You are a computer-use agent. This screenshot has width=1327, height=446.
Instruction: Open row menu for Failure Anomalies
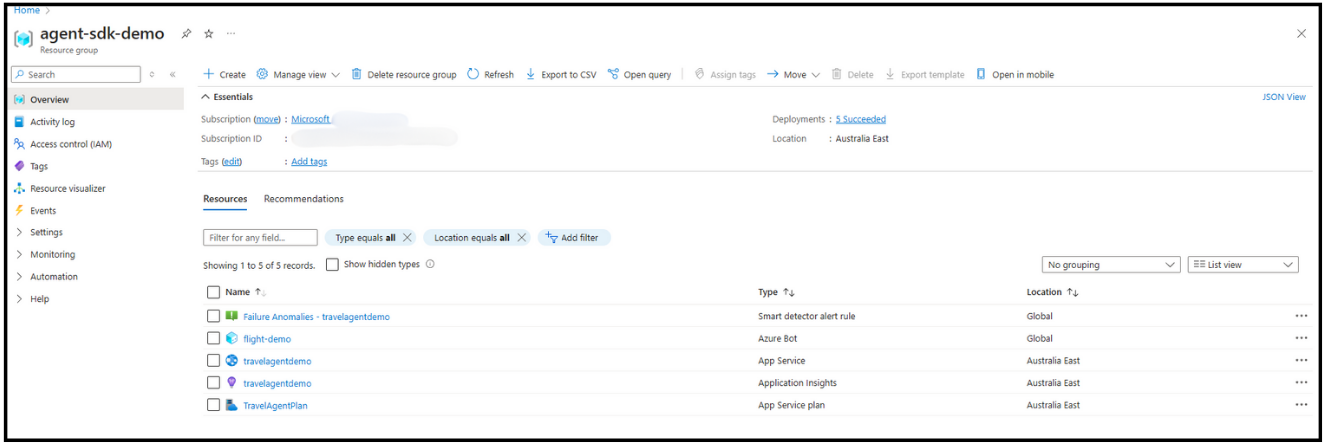[x=1301, y=316]
